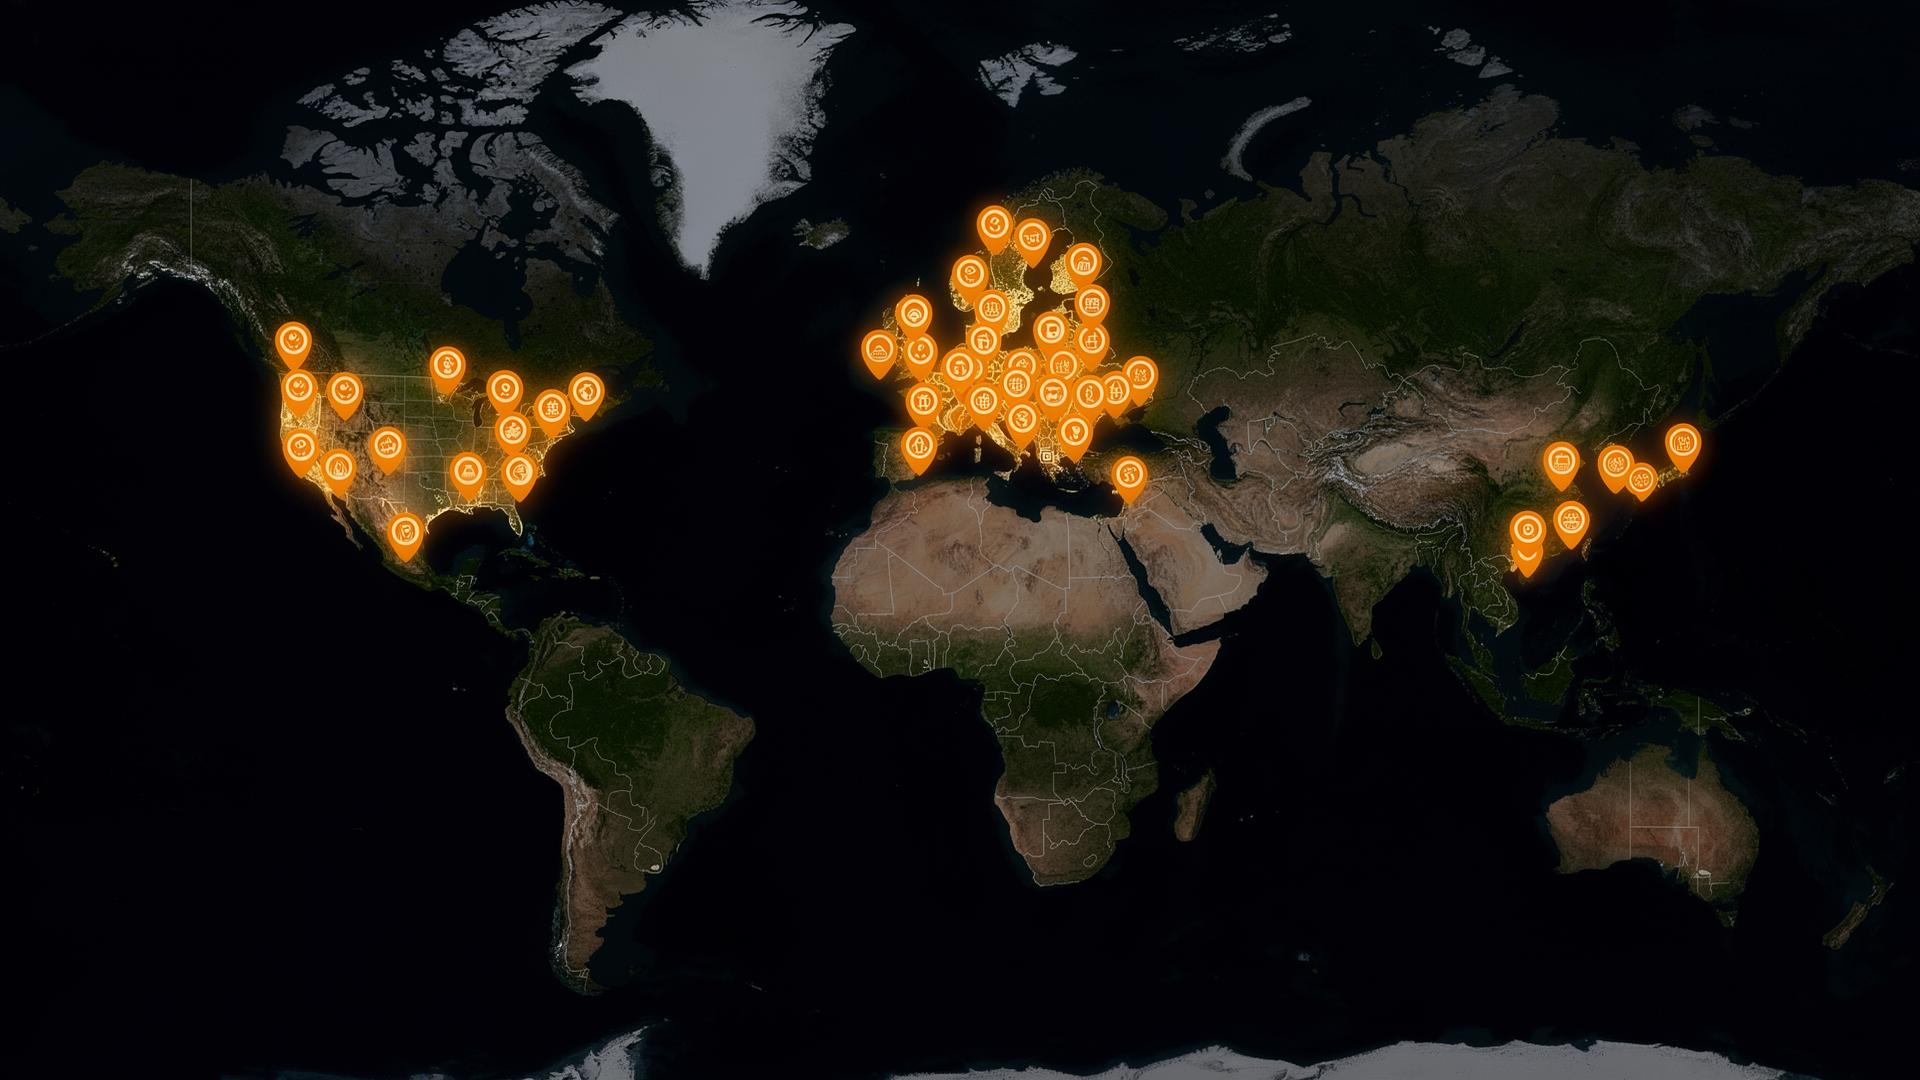Click the pin over Idaho and Montana
This screenshot has height=1080, width=1920.
(343, 394)
